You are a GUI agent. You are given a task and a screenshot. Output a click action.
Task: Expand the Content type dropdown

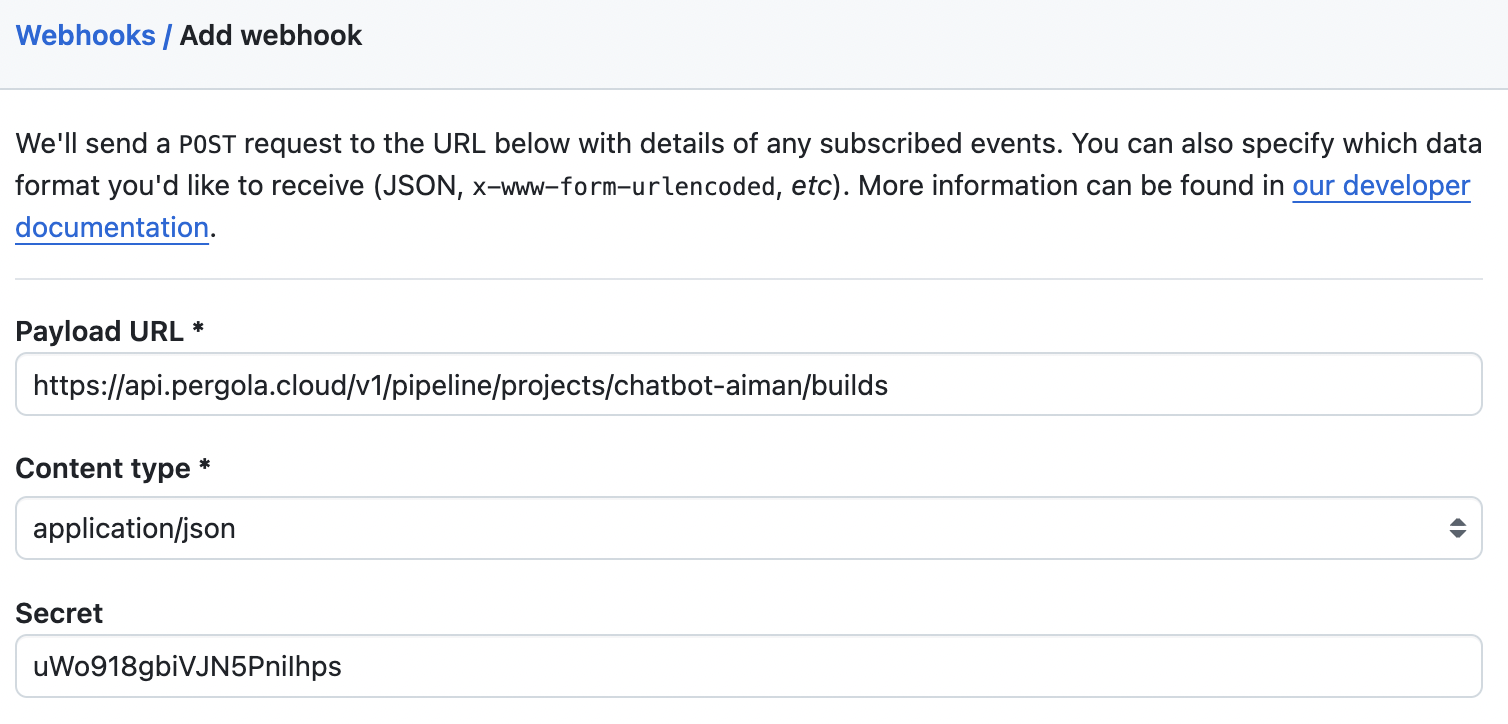(748, 528)
